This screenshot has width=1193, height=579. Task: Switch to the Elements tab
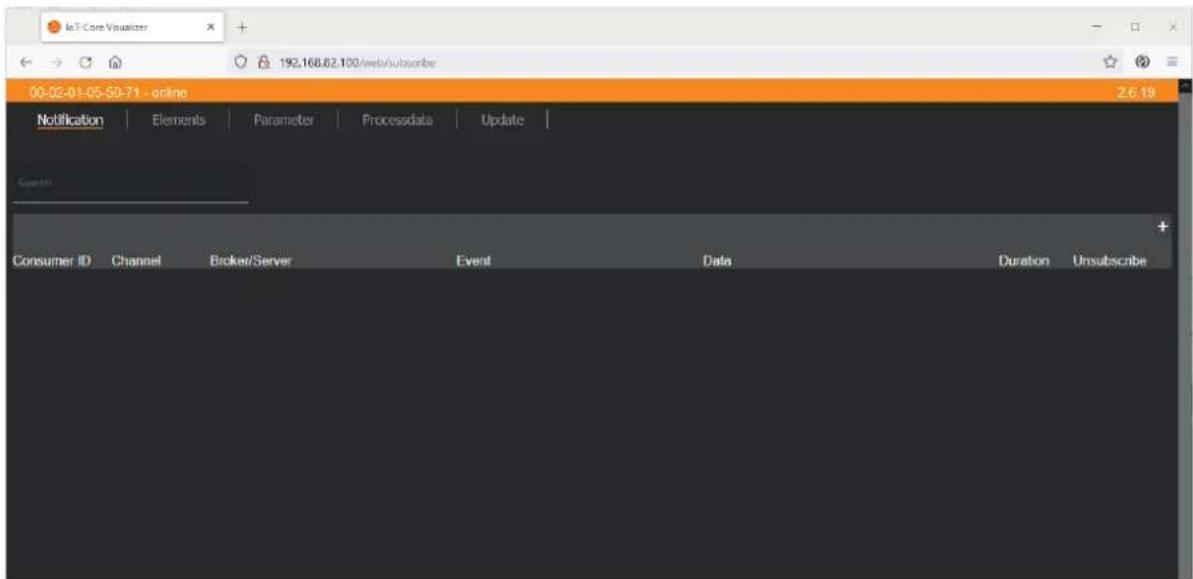pos(179,120)
